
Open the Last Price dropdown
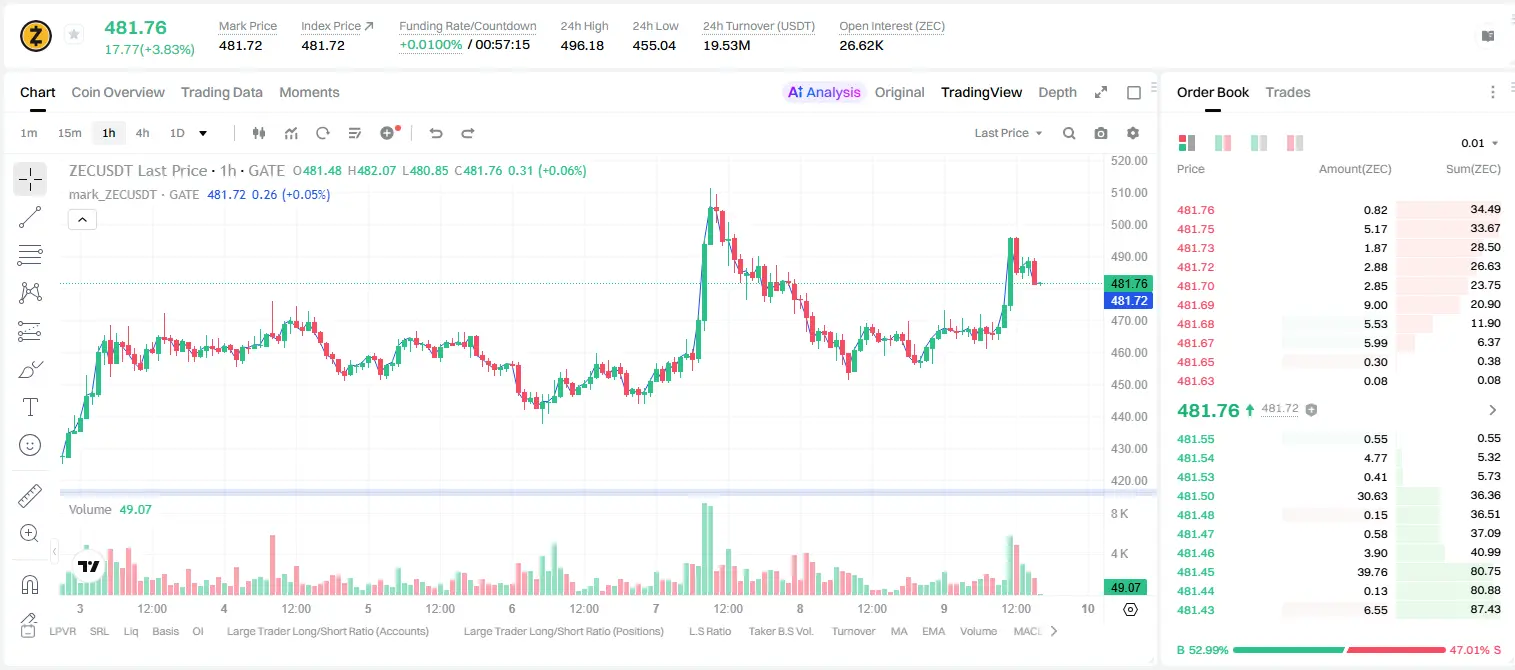pyautogui.click(x=1008, y=133)
